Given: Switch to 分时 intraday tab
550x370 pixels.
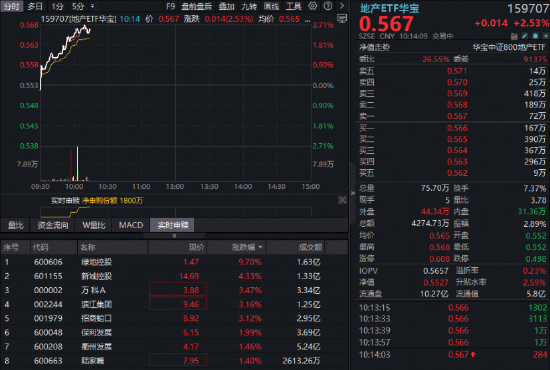Looking at the screenshot, I should [x=11, y=6].
